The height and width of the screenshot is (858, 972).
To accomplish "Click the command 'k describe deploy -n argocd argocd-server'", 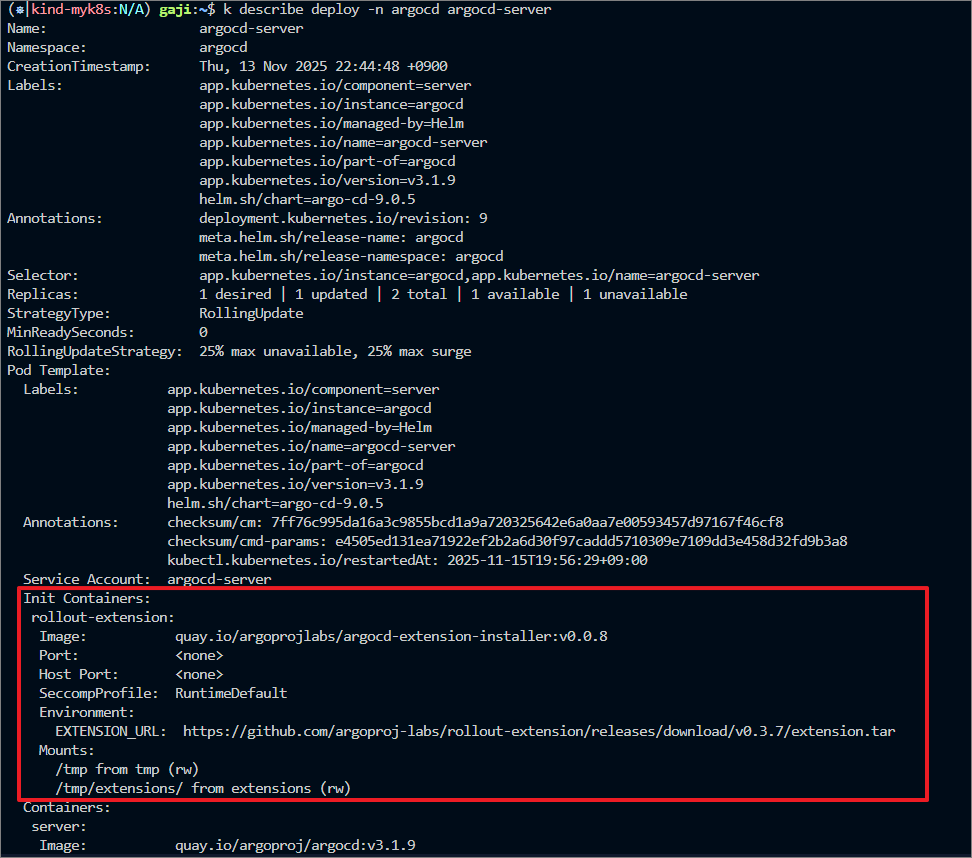I will point(387,9).
